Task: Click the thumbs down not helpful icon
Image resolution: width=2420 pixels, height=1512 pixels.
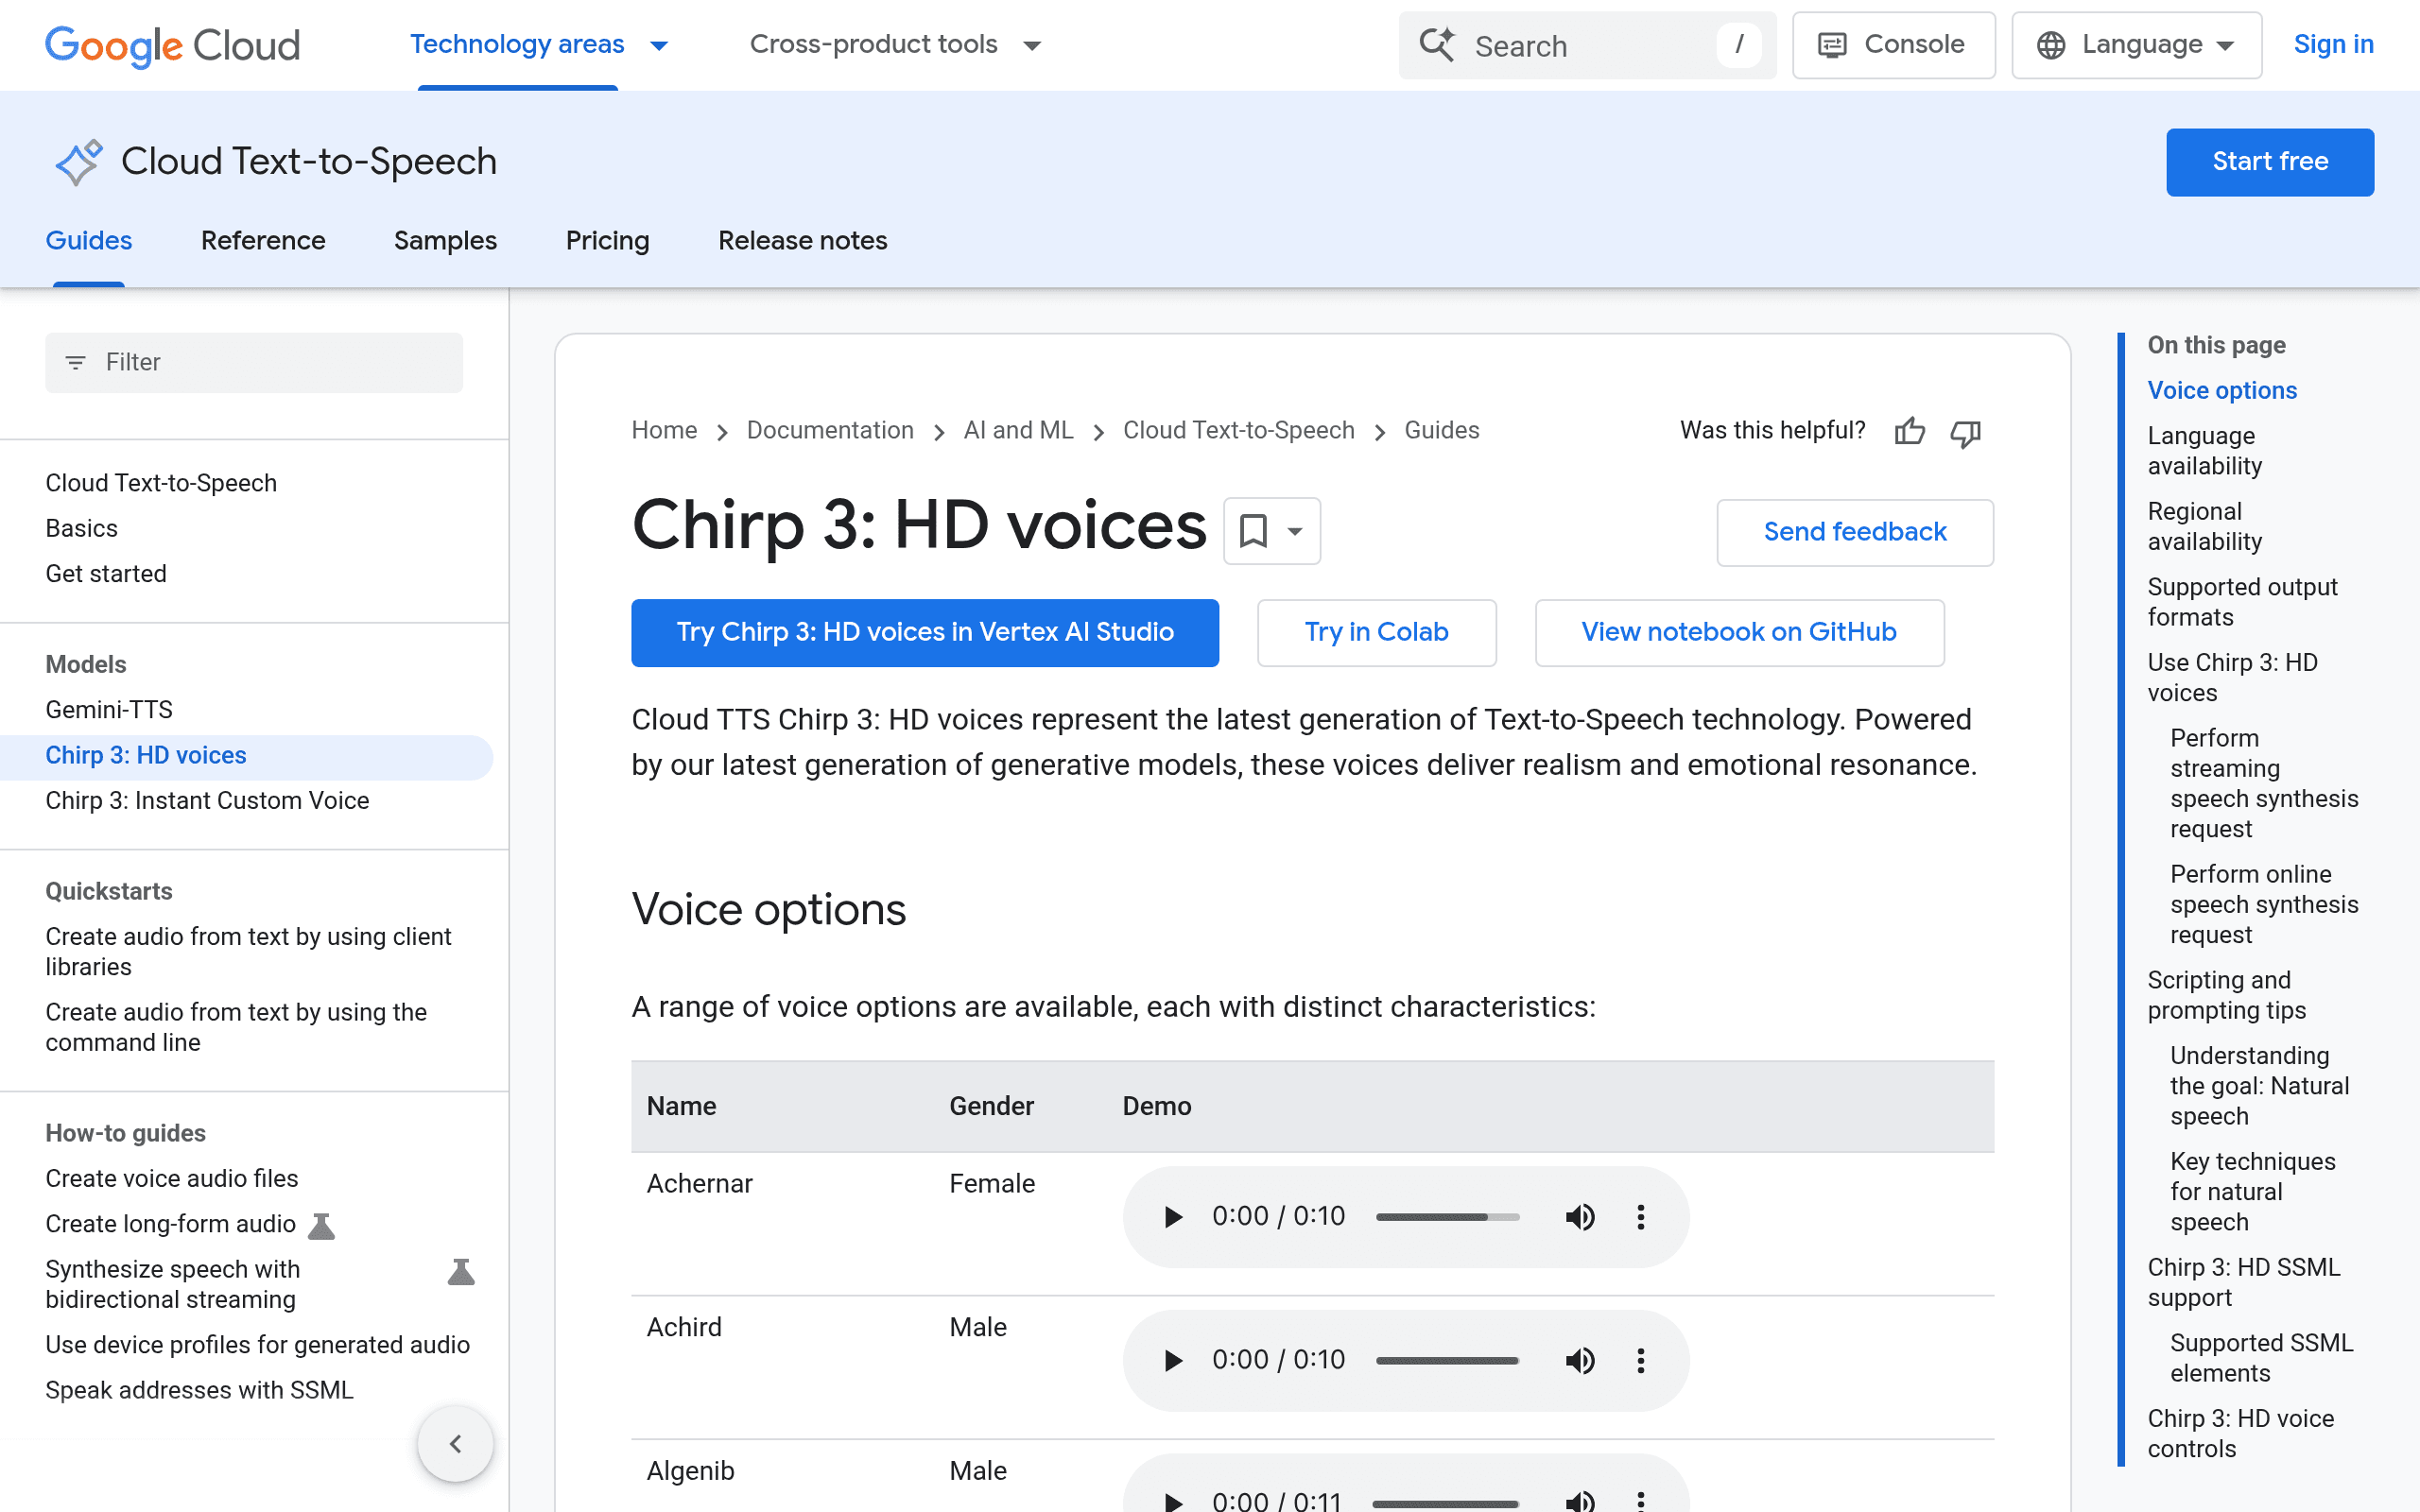Action: [1965, 431]
